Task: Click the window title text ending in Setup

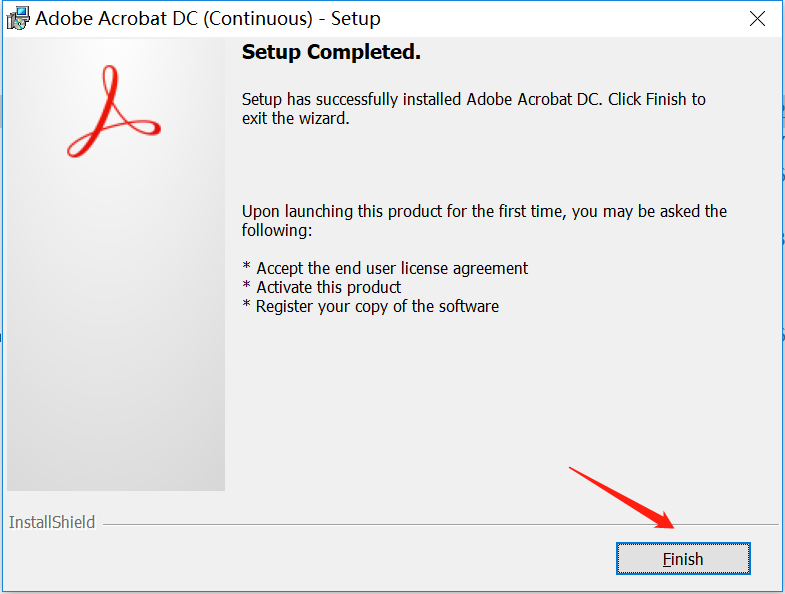Action: click(x=208, y=19)
